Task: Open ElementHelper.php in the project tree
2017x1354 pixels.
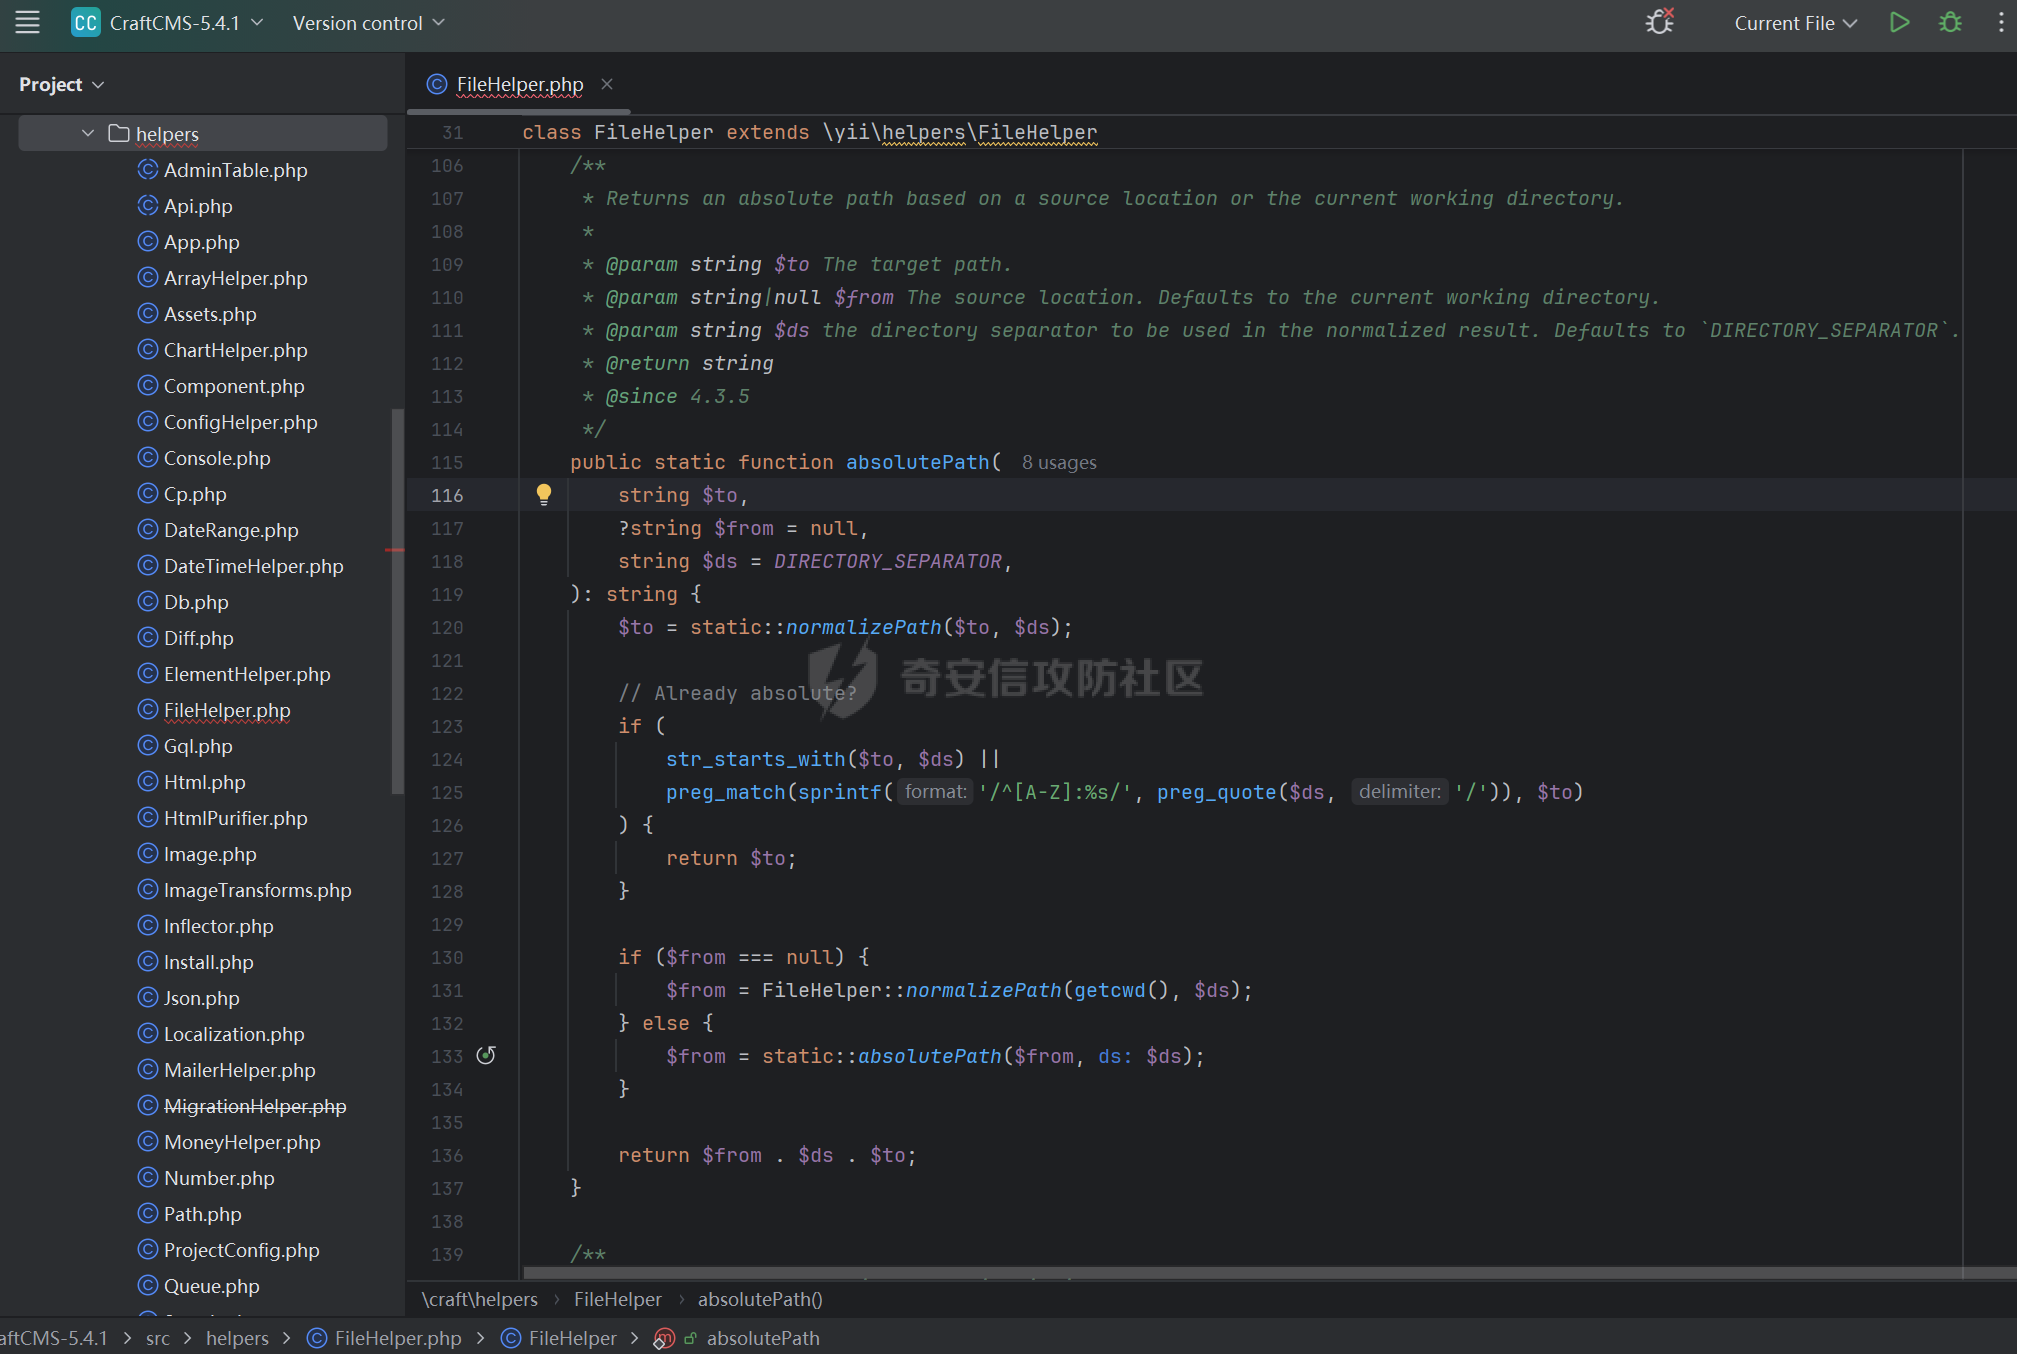Action: tap(247, 674)
